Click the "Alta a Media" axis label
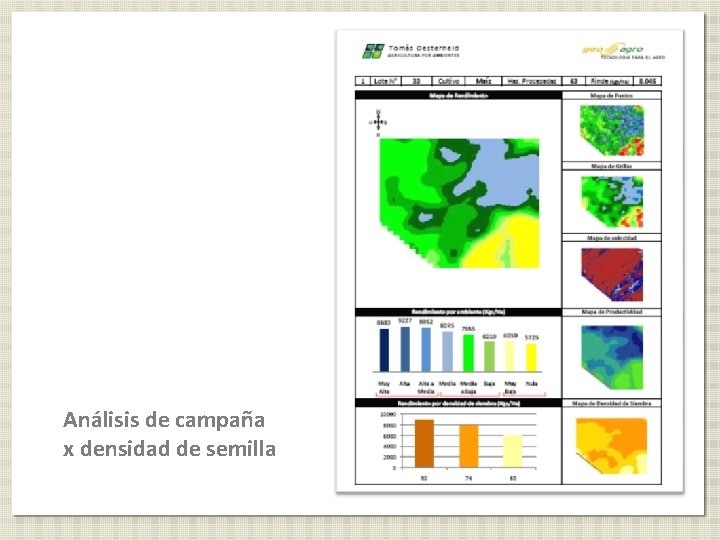 (426, 388)
